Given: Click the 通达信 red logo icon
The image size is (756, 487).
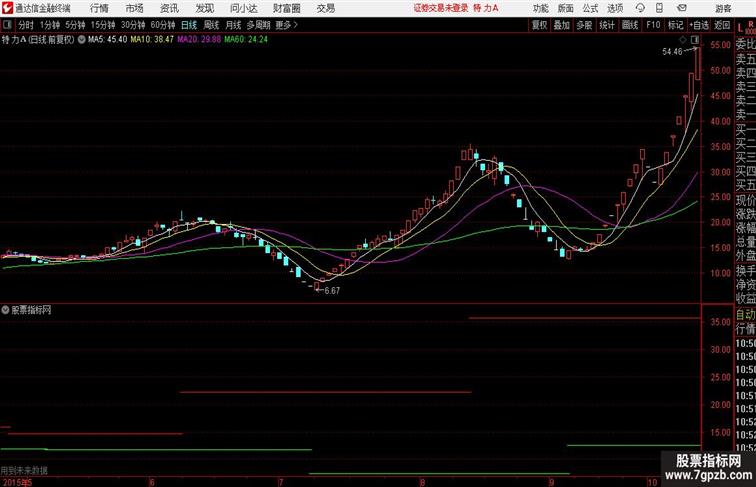Looking at the screenshot, I should (7, 8).
